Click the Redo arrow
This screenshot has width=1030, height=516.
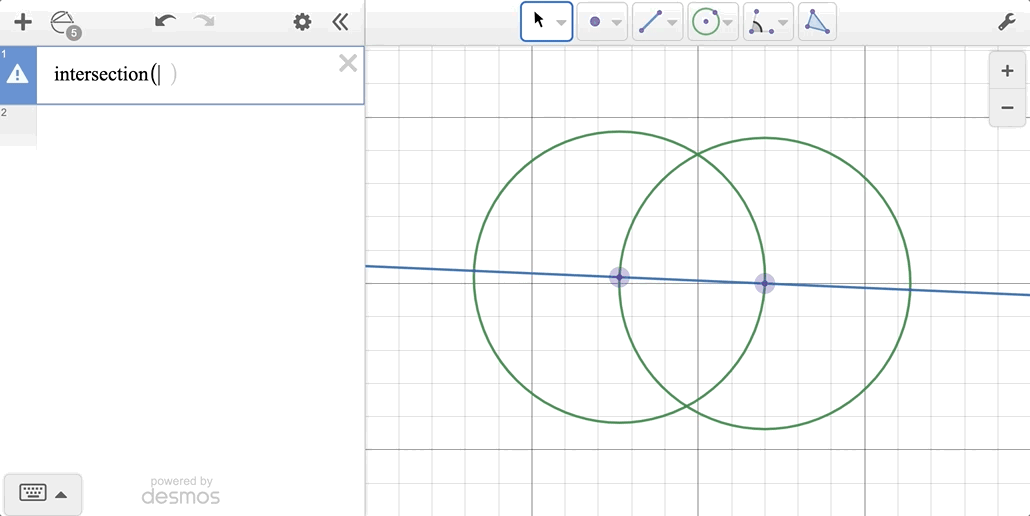point(204,22)
